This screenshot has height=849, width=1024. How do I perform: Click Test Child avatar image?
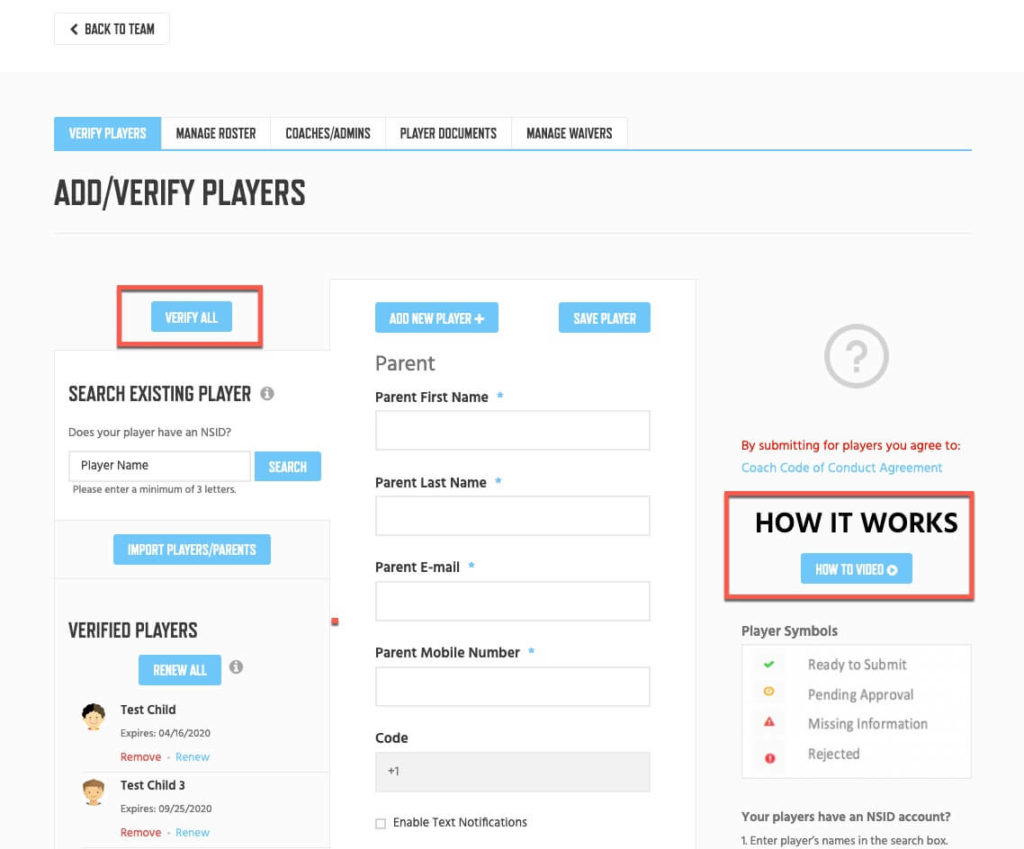tap(93, 716)
